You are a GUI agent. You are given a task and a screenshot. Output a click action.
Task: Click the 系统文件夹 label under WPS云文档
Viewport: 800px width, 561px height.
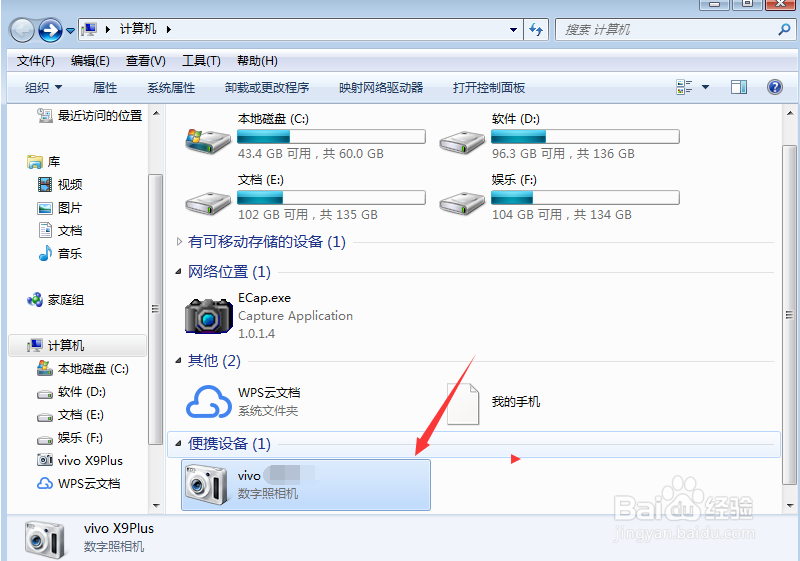(268, 411)
